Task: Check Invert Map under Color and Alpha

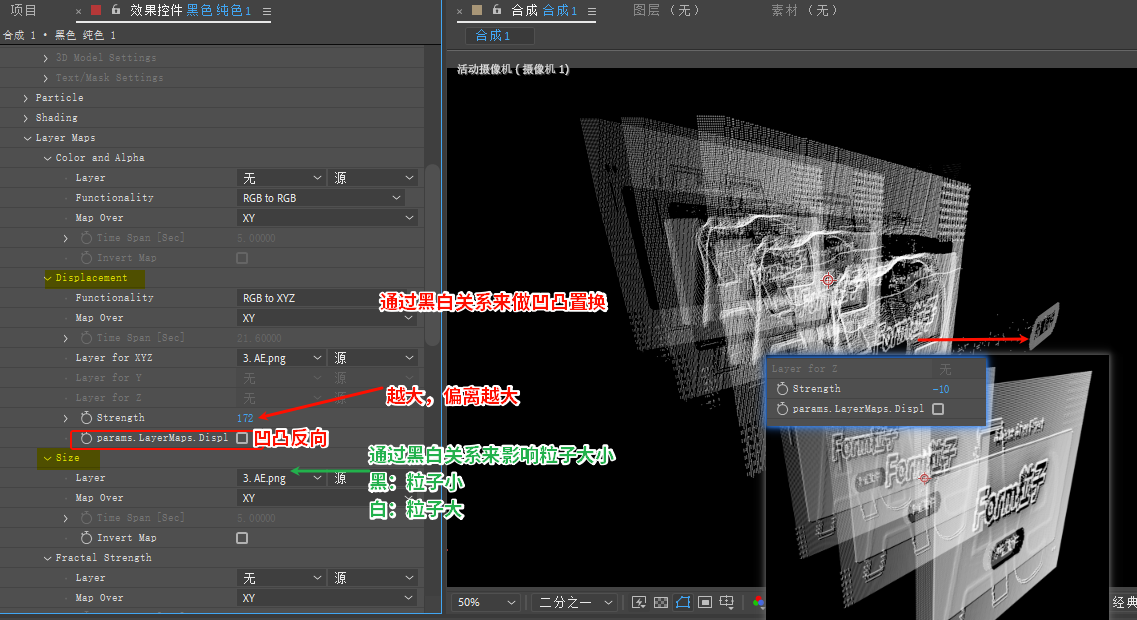Action: 242,258
